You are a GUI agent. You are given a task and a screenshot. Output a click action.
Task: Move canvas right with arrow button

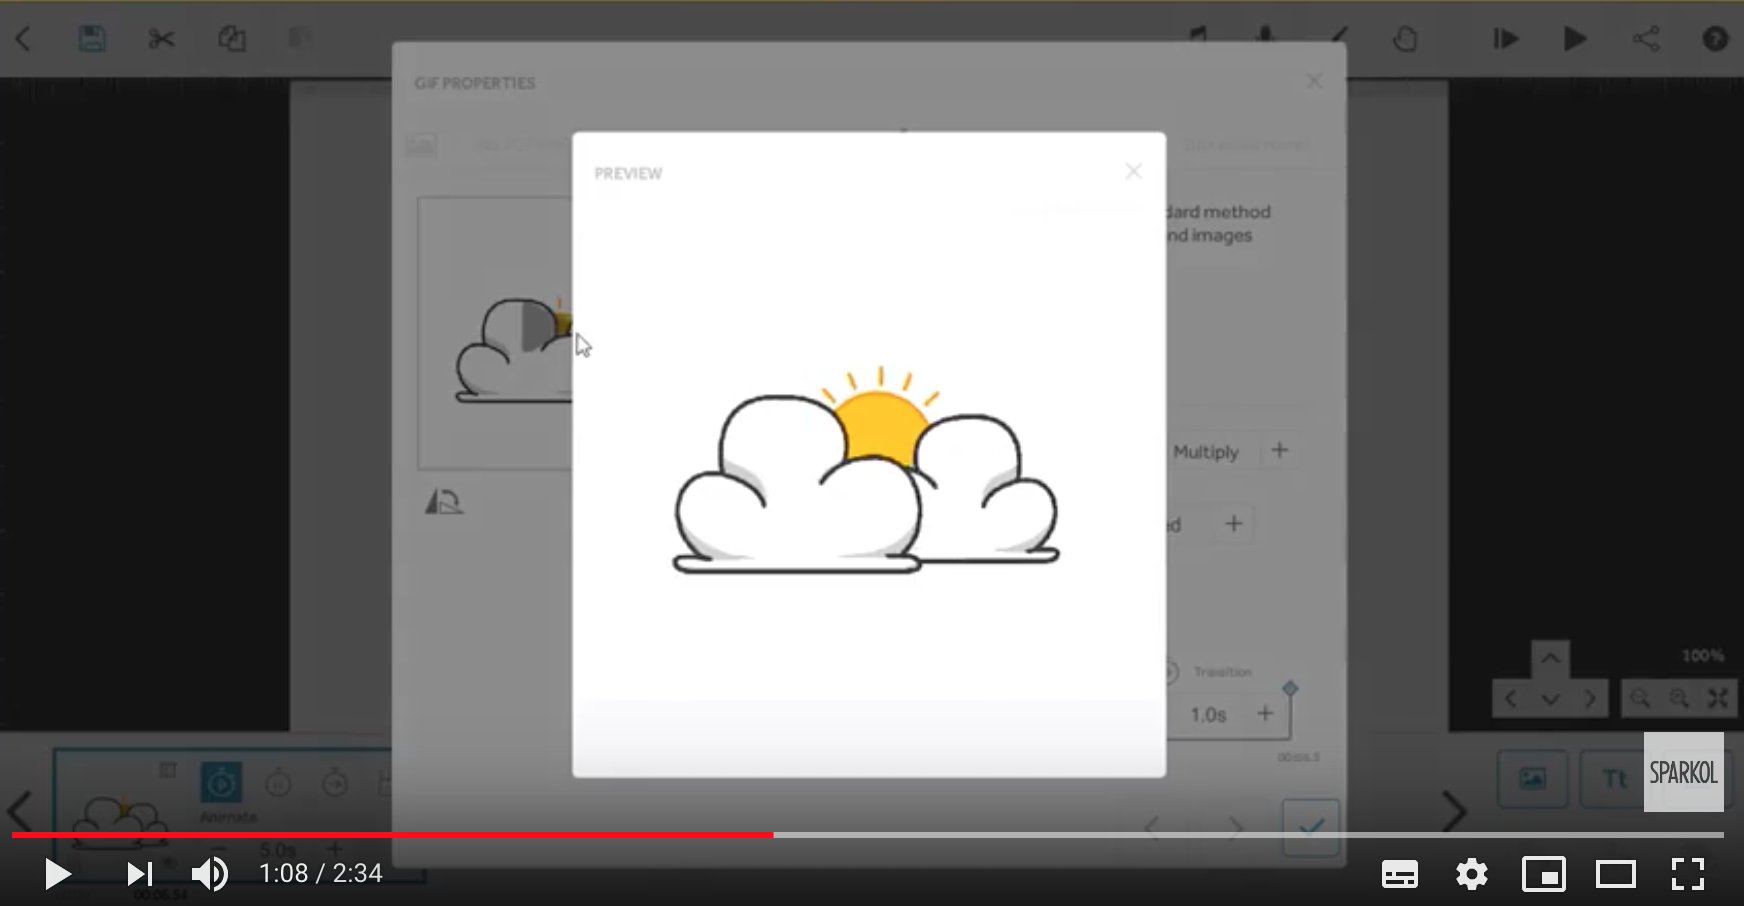tap(1590, 698)
